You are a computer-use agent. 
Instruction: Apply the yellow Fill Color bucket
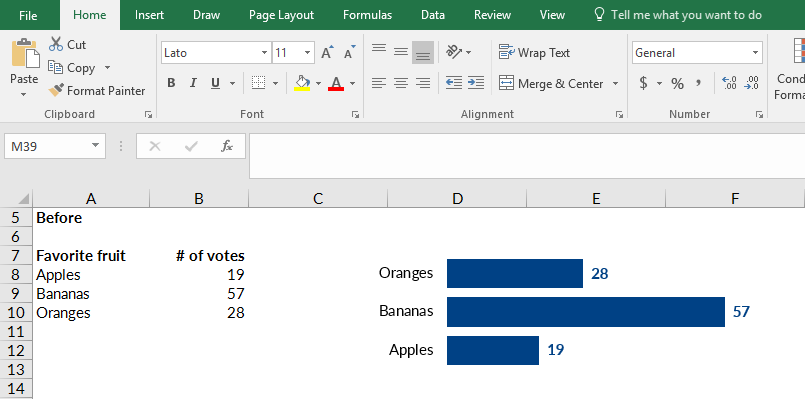(302, 83)
